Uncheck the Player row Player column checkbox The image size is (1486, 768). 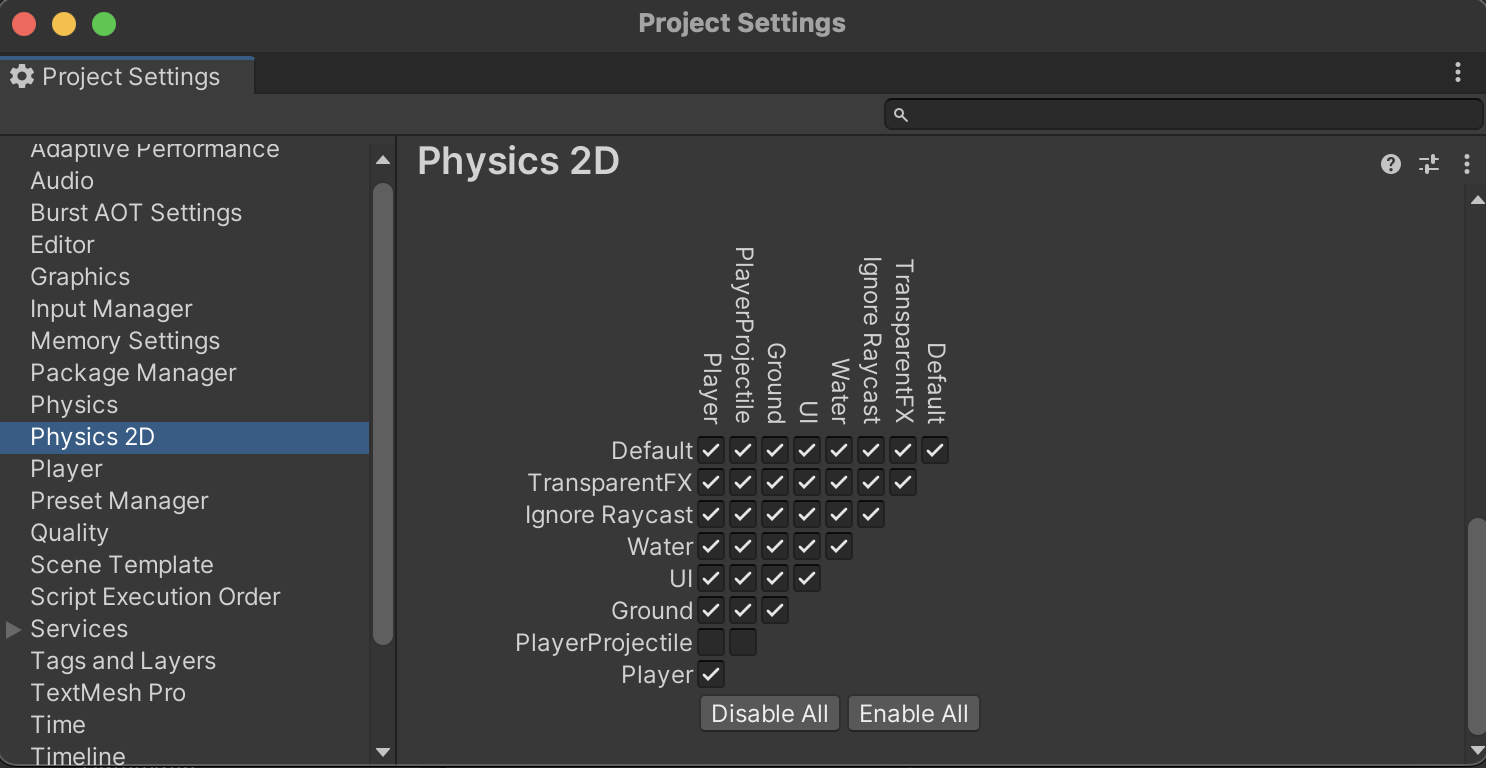pyautogui.click(x=711, y=674)
